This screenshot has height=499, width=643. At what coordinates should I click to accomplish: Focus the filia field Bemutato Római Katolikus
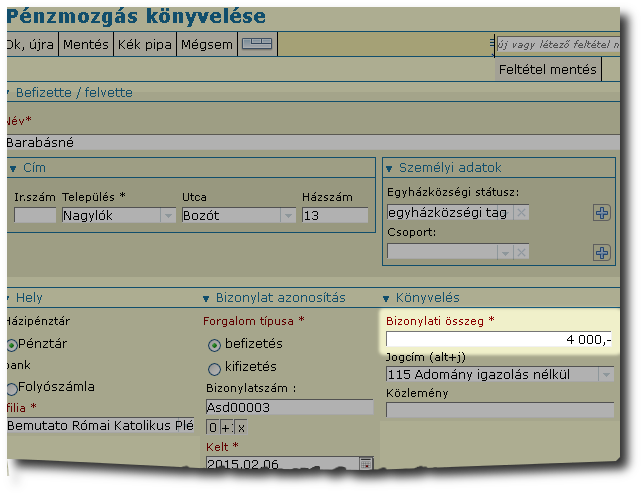point(100,426)
